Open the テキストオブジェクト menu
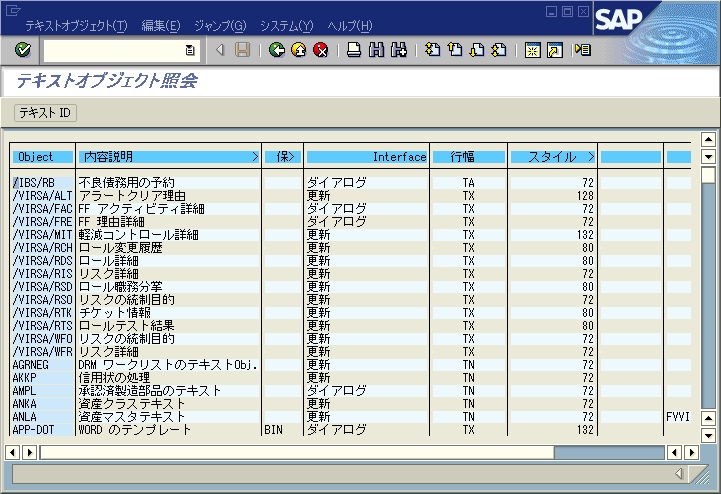The height and width of the screenshot is (494, 721). pos(76,25)
